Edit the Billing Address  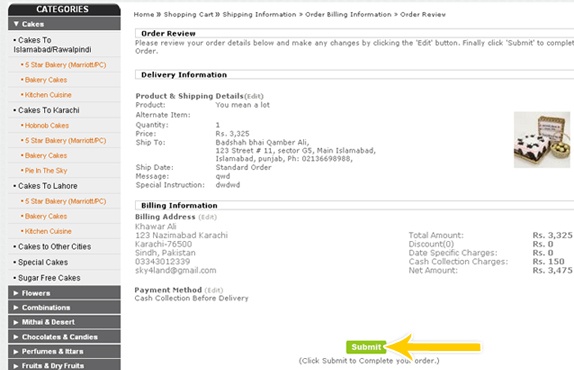[x=208, y=217]
